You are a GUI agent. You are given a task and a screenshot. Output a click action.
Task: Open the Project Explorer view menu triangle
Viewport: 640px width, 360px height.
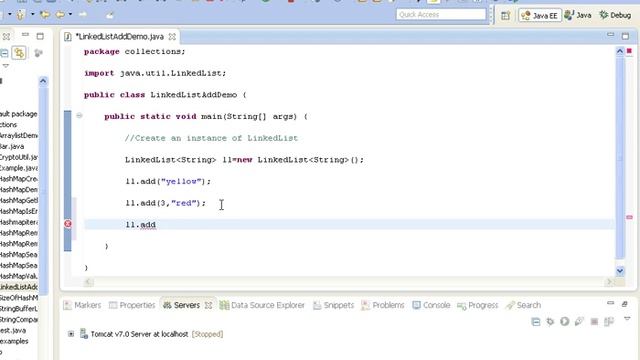6,66
